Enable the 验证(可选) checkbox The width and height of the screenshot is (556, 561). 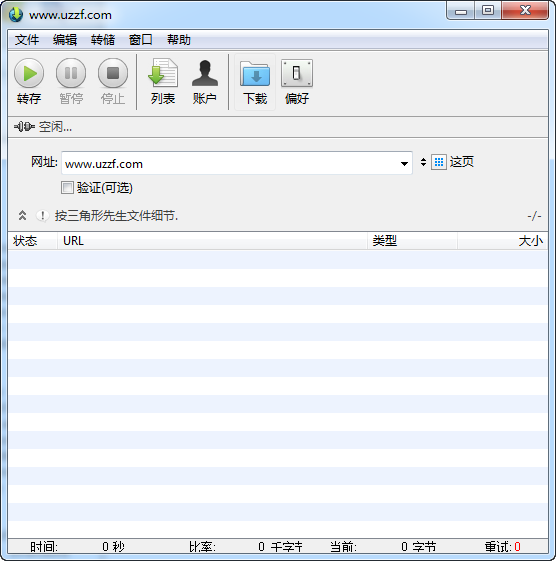(x=67, y=187)
